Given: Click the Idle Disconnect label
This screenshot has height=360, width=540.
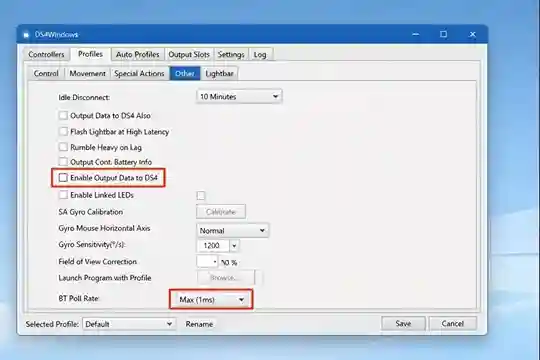Looking at the screenshot, I should [x=84, y=97].
